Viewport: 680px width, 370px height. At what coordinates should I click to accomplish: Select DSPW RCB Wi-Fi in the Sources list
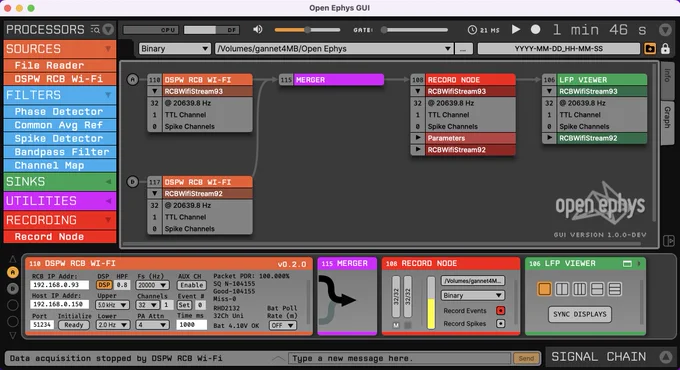[60, 79]
